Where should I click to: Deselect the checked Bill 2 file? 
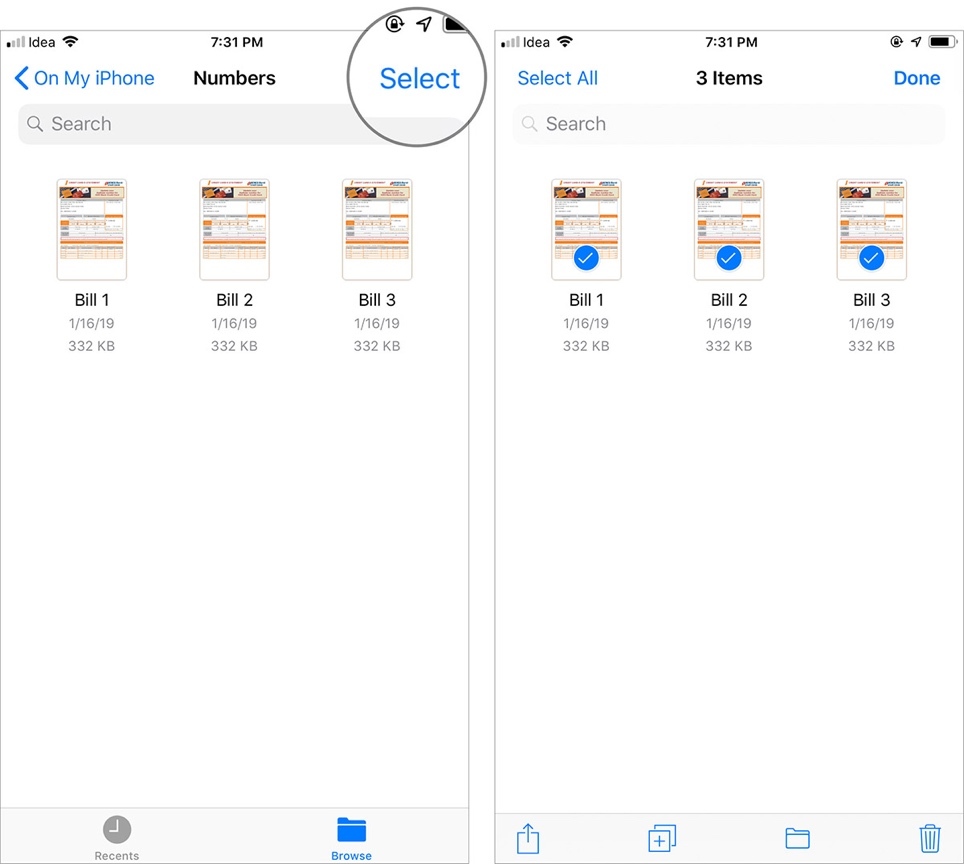click(x=729, y=230)
